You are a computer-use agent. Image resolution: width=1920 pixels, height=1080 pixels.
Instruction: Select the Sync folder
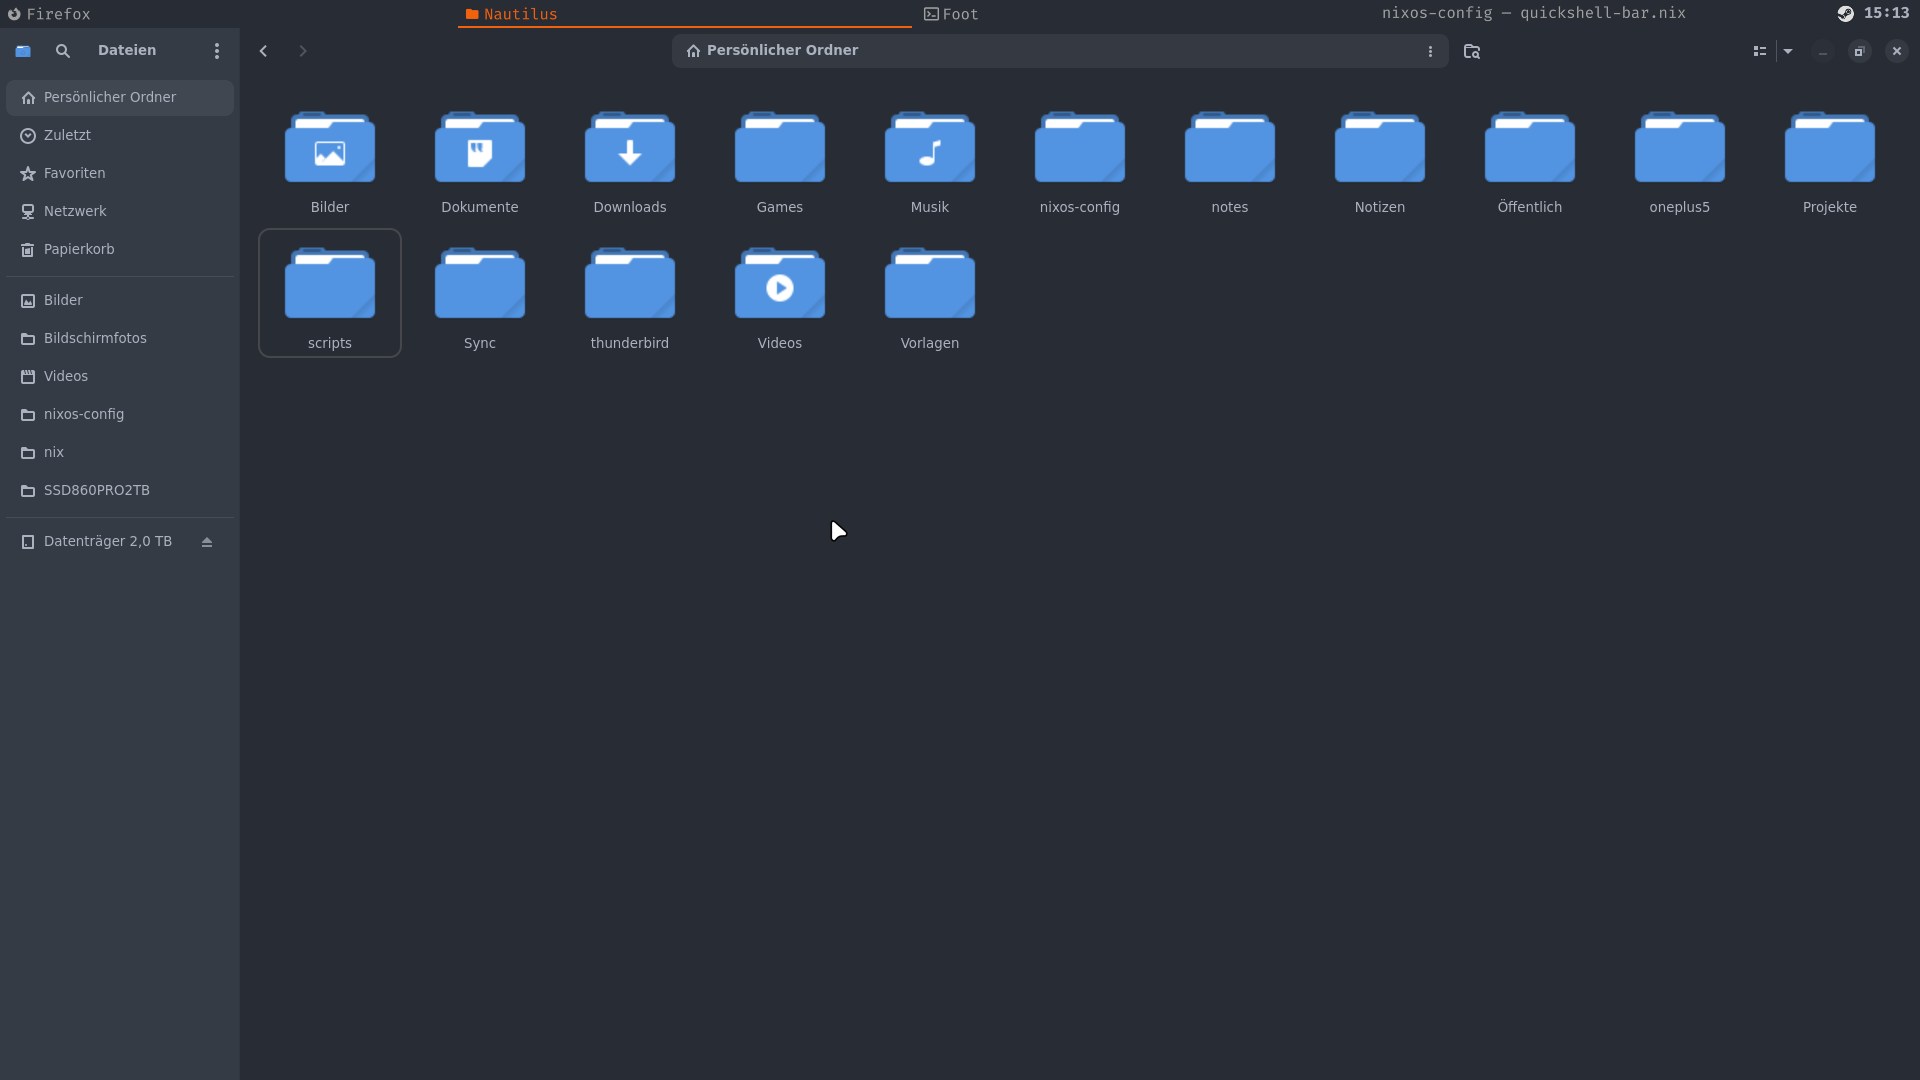coord(480,293)
